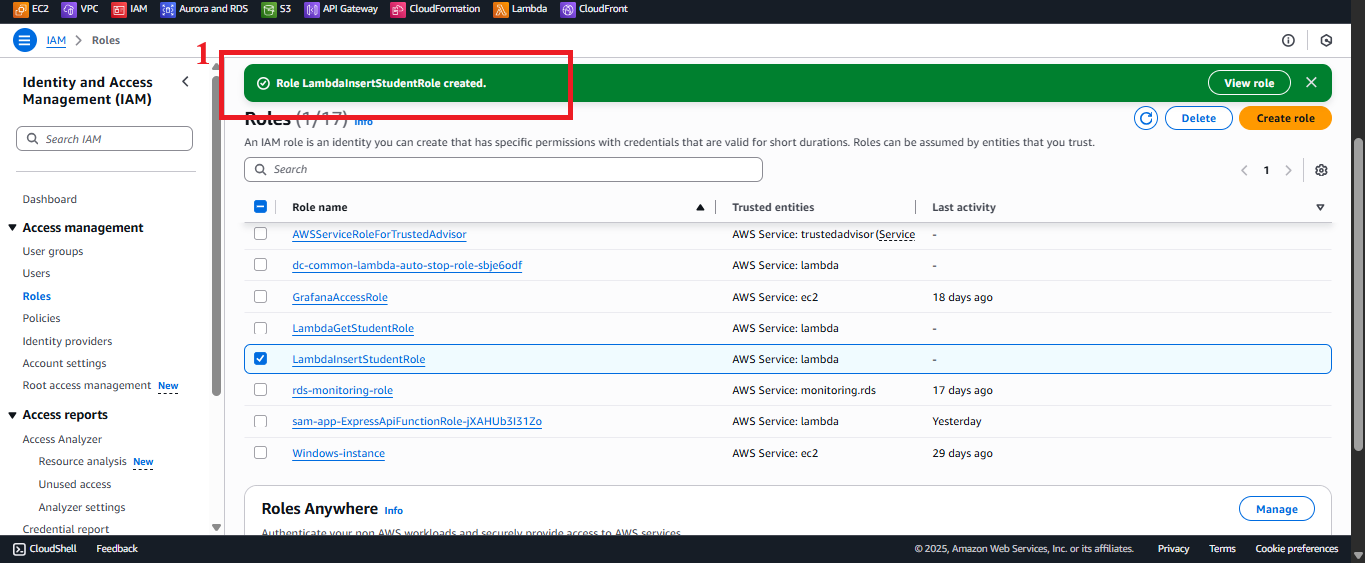Open Terms link in the footer
This screenshot has height=563, width=1365.
coord(1222,548)
